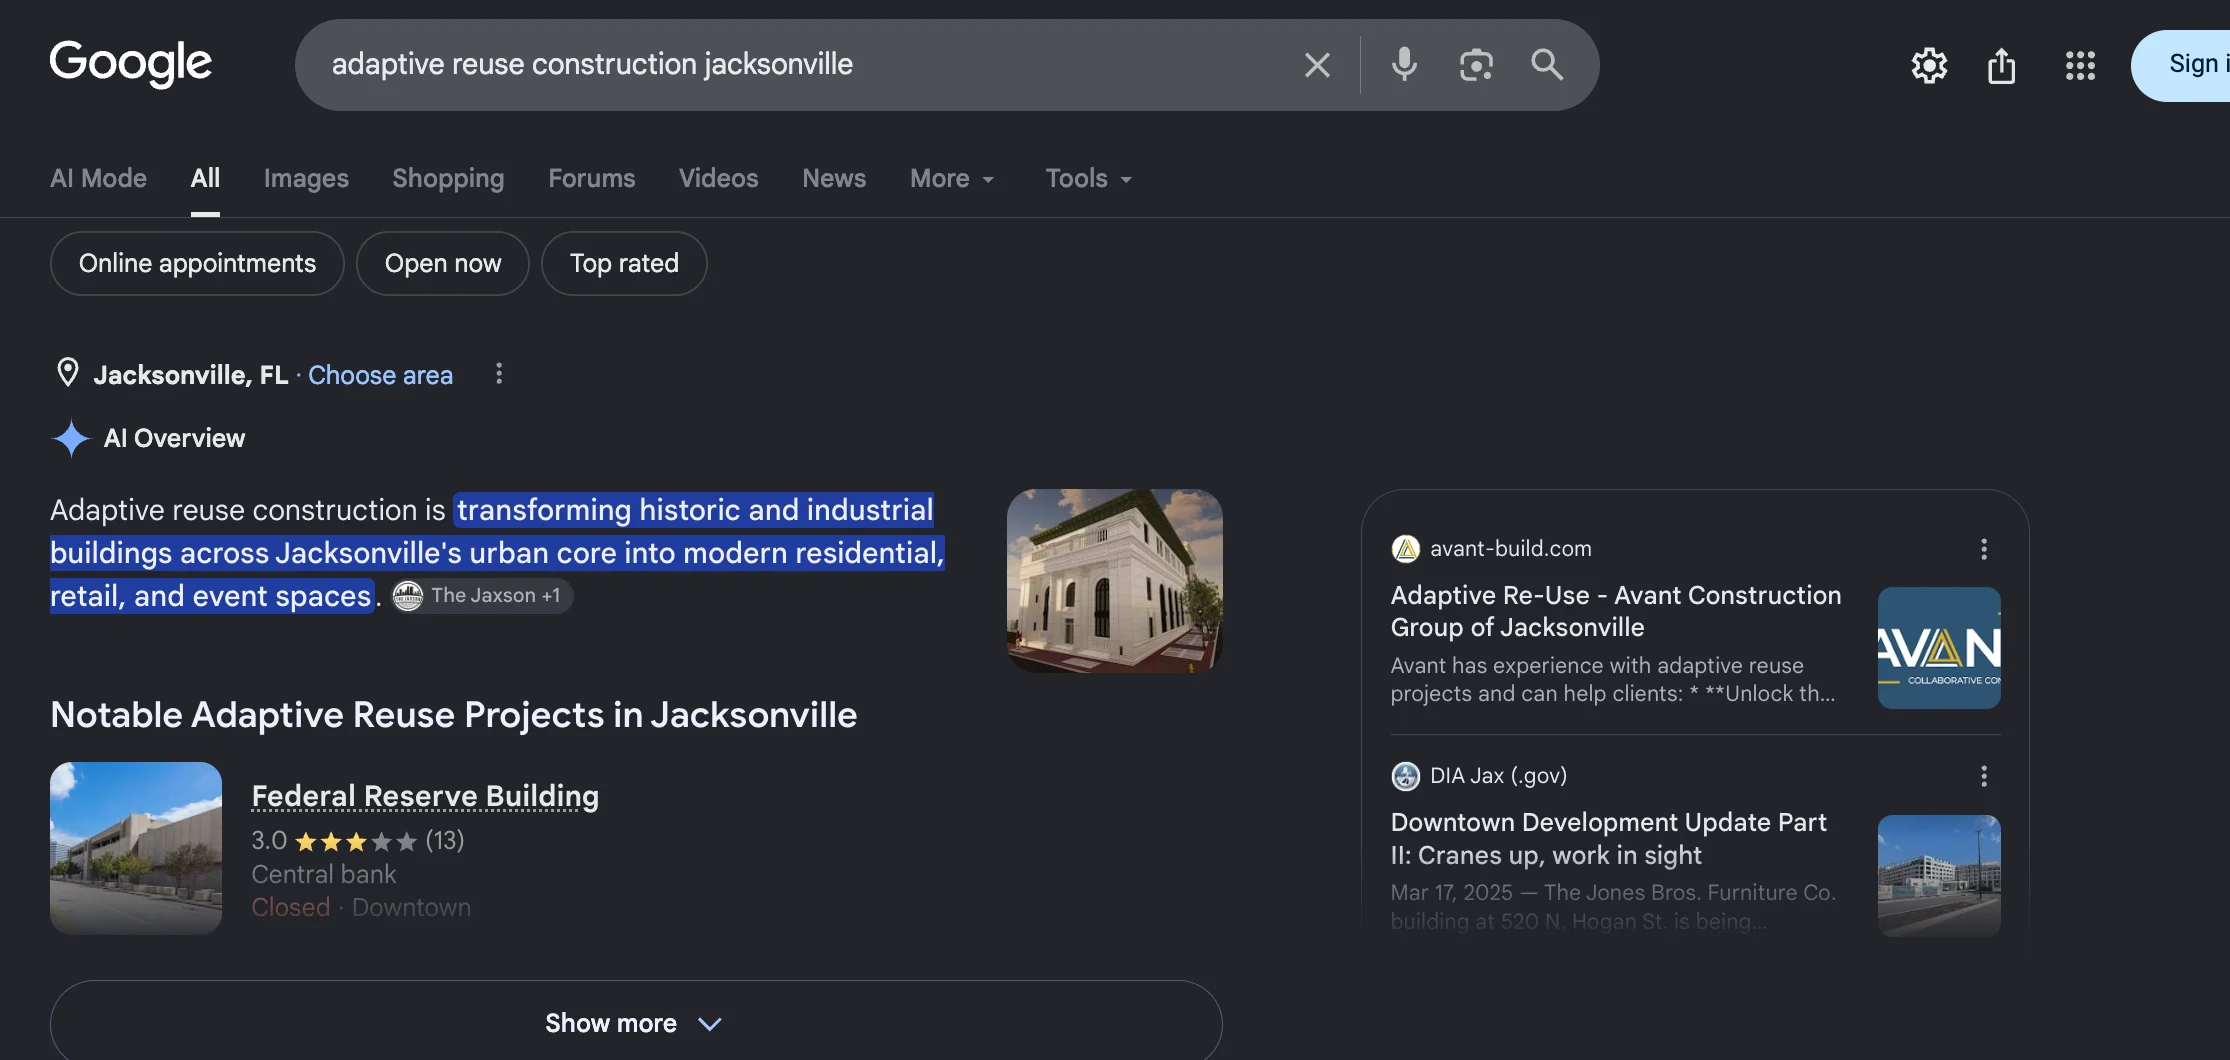Image resolution: width=2230 pixels, height=1060 pixels.
Task: Open location options three-dot menu
Action: [x=499, y=374]
